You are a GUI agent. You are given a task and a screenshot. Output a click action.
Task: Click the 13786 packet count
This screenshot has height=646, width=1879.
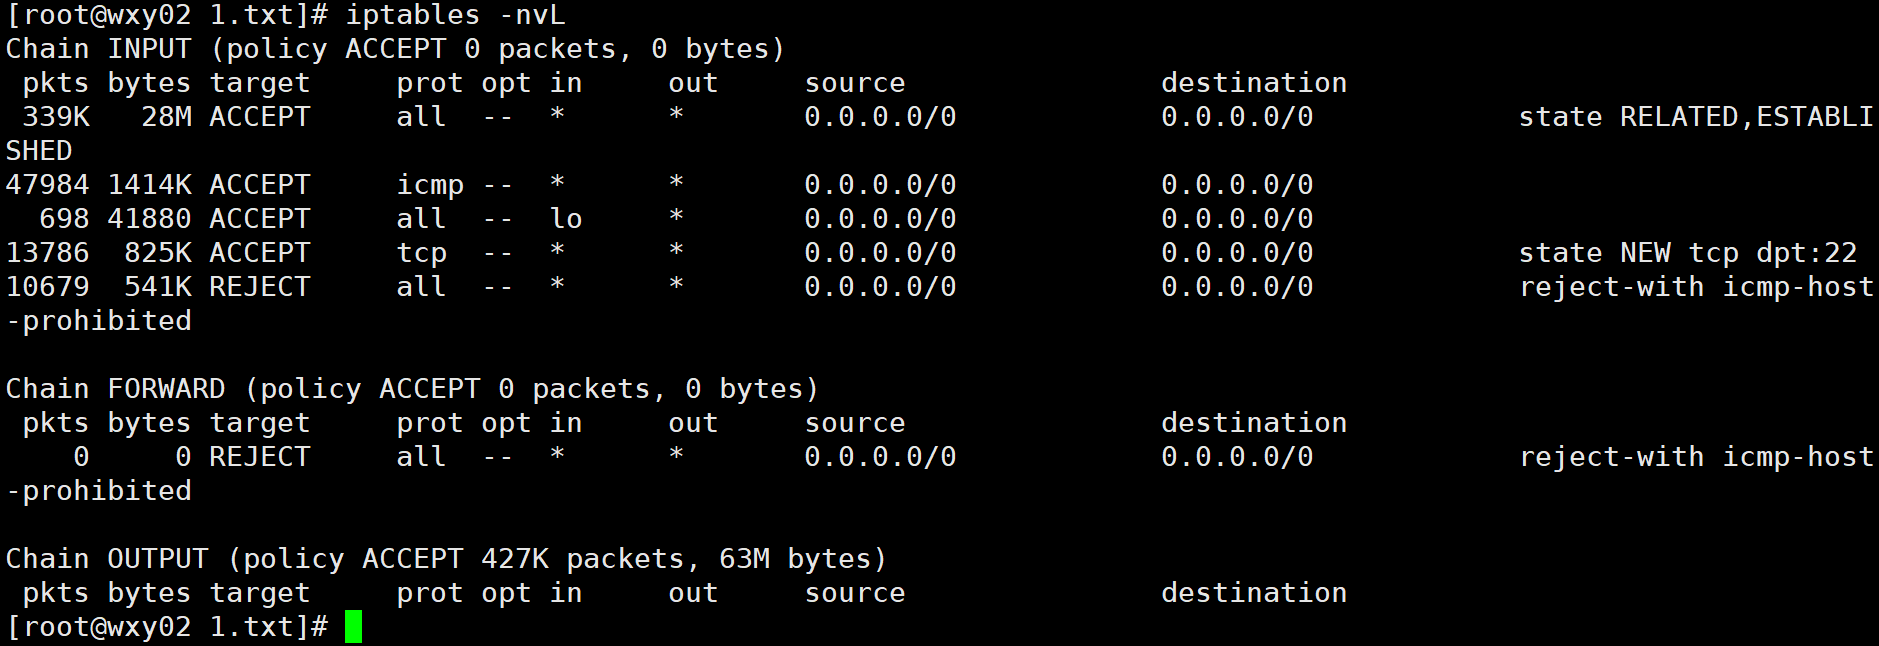click(47, 253)
